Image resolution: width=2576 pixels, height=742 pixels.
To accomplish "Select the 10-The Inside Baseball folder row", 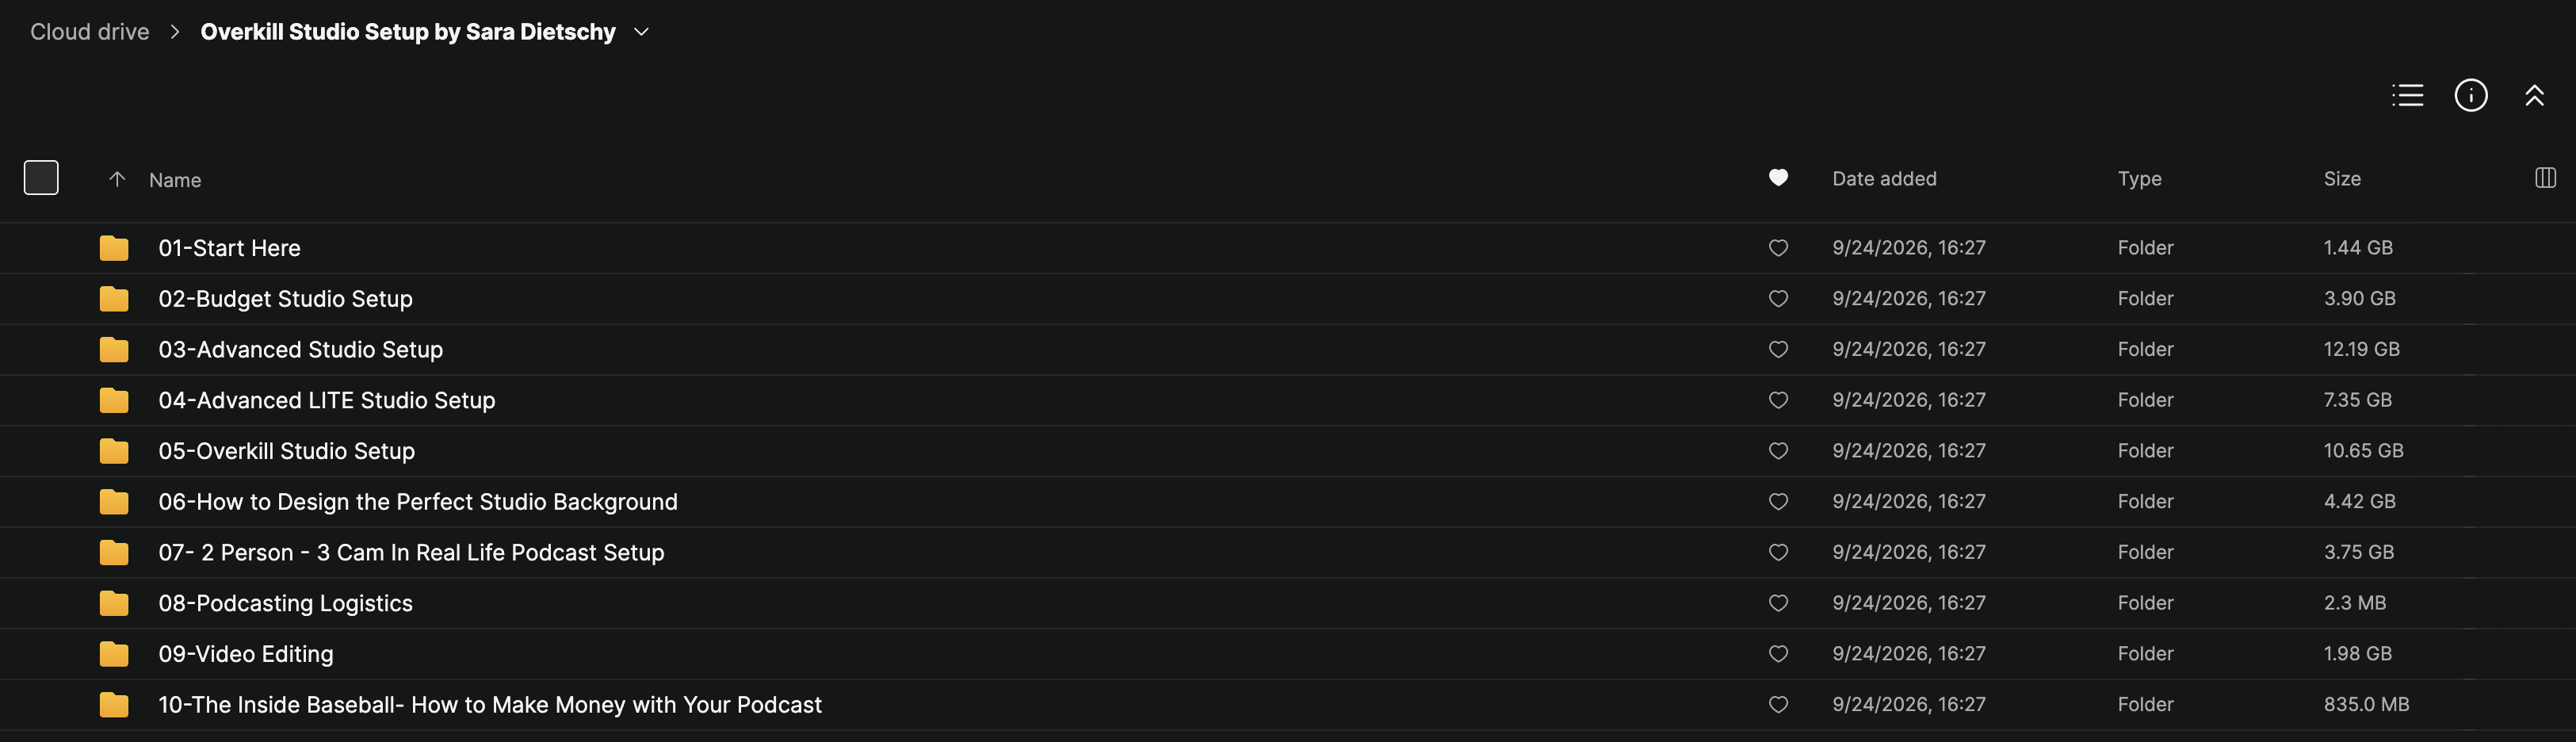I will pyautogui.click(x=1288, y=705).
